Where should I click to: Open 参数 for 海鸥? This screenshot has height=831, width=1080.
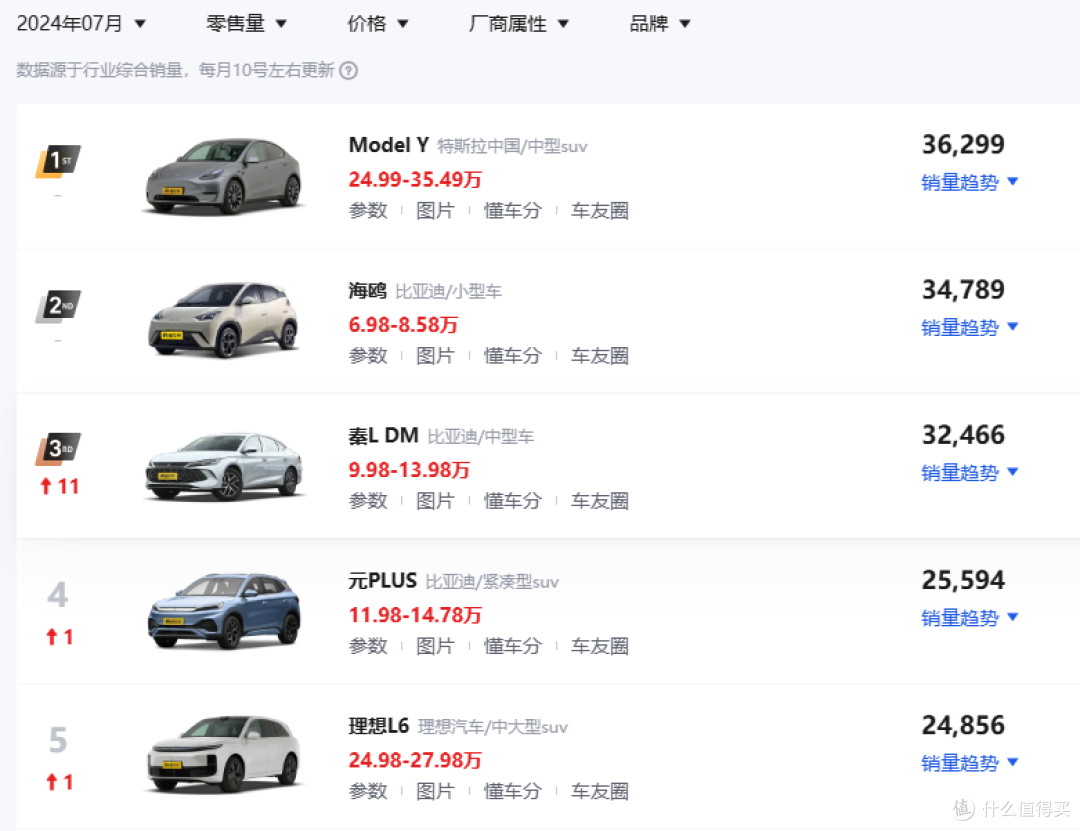368,356
